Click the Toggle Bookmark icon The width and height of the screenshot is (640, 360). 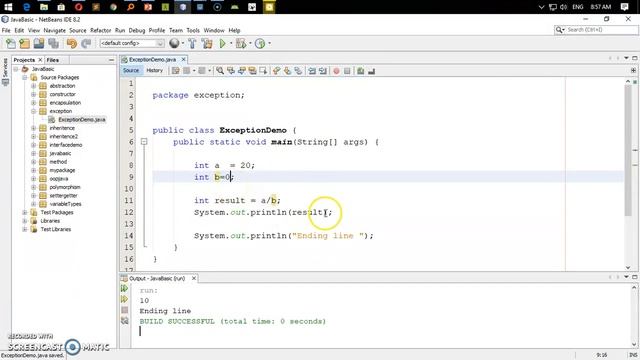pyautogui.click(x=298, y=71)
